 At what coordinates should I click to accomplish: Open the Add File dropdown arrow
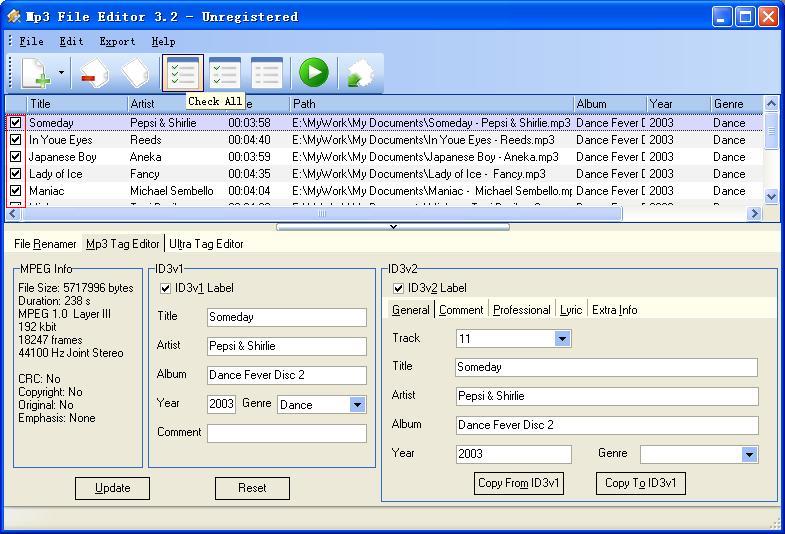tap(61, 74)
